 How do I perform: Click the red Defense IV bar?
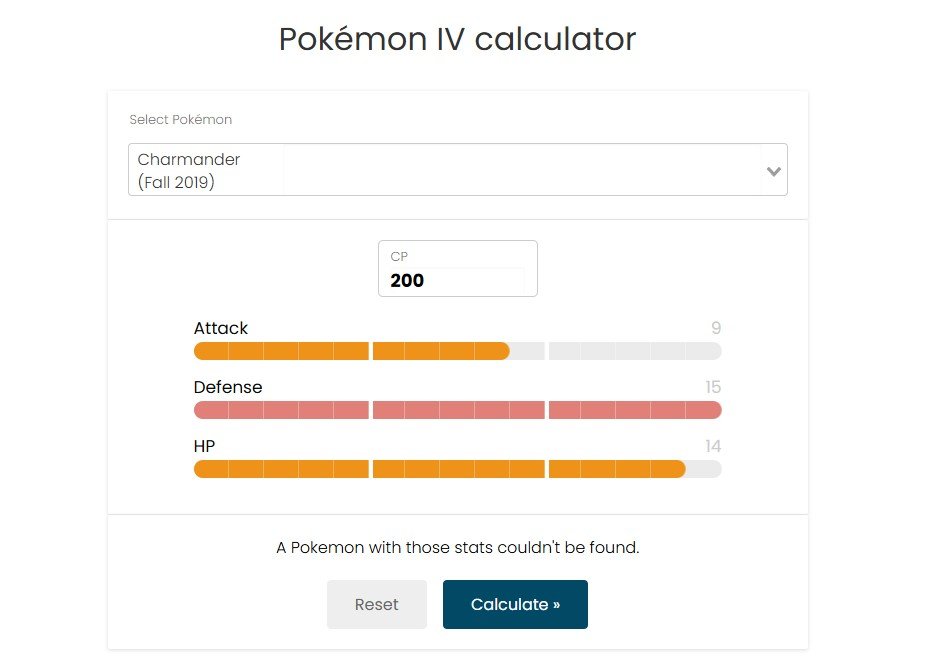457,410
